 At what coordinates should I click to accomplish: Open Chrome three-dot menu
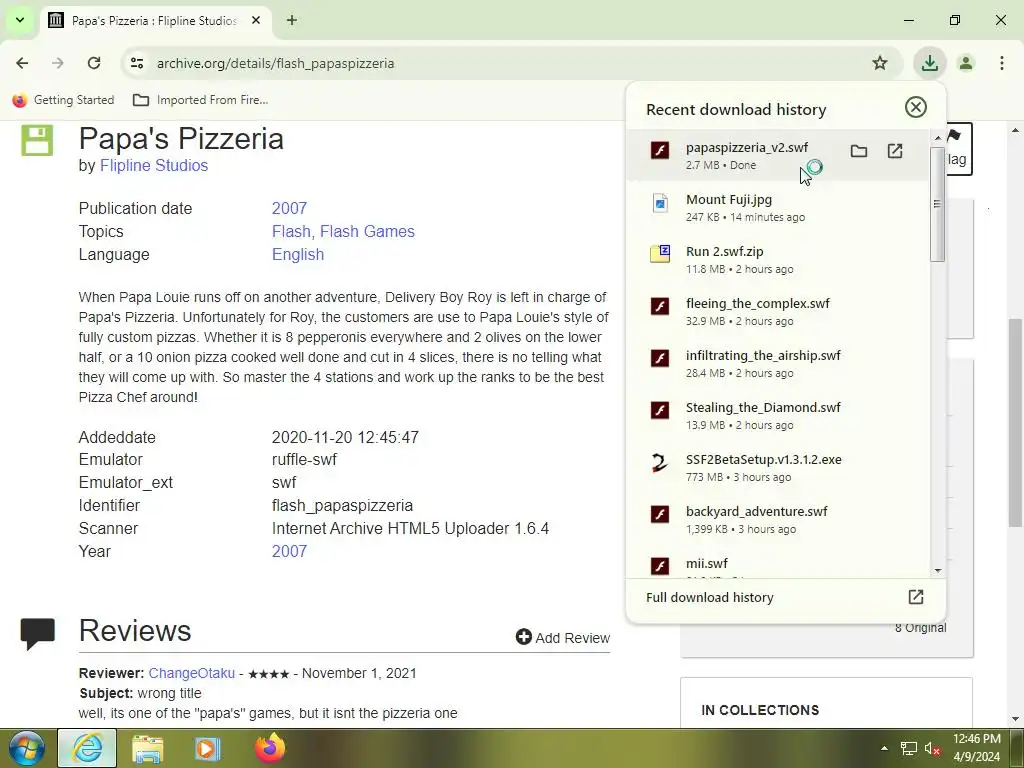pos(1001,63)
